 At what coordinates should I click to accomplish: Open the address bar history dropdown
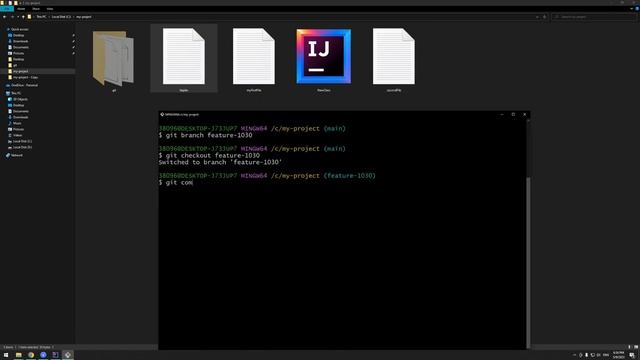537,17
